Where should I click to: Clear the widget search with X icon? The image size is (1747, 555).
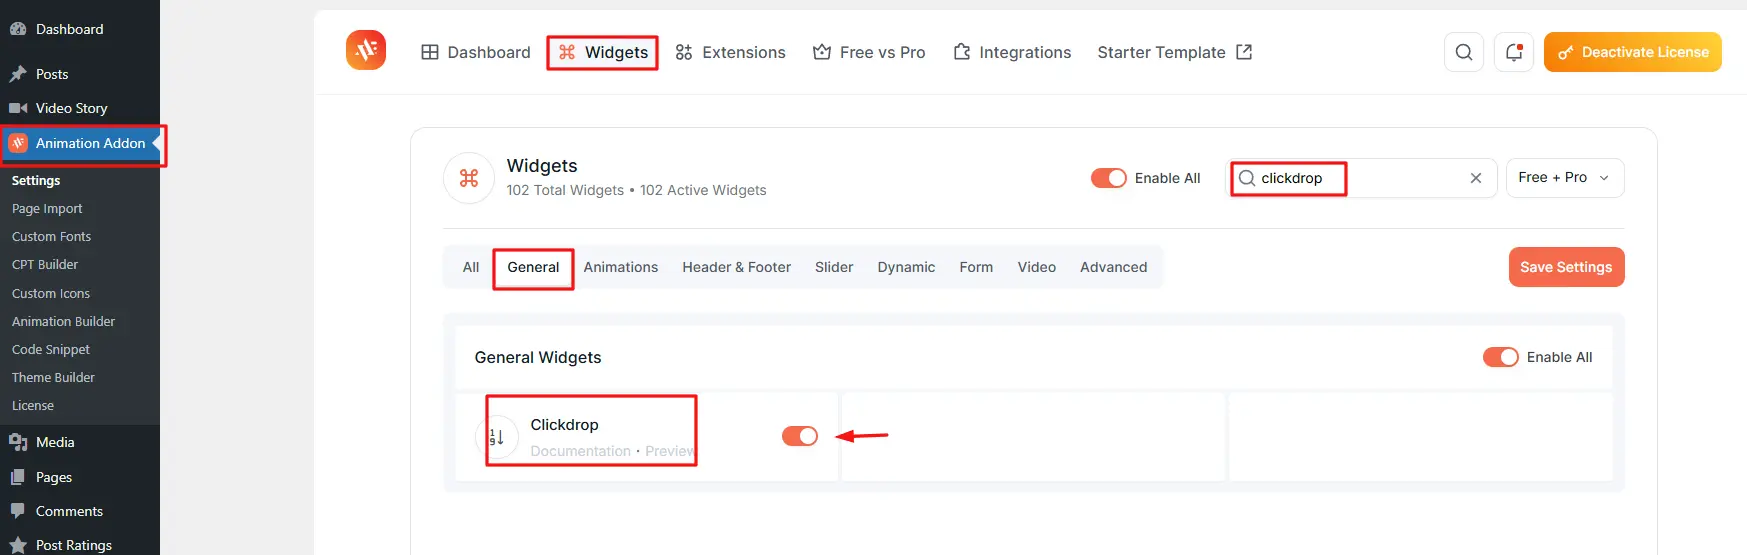coord(1475,178)
